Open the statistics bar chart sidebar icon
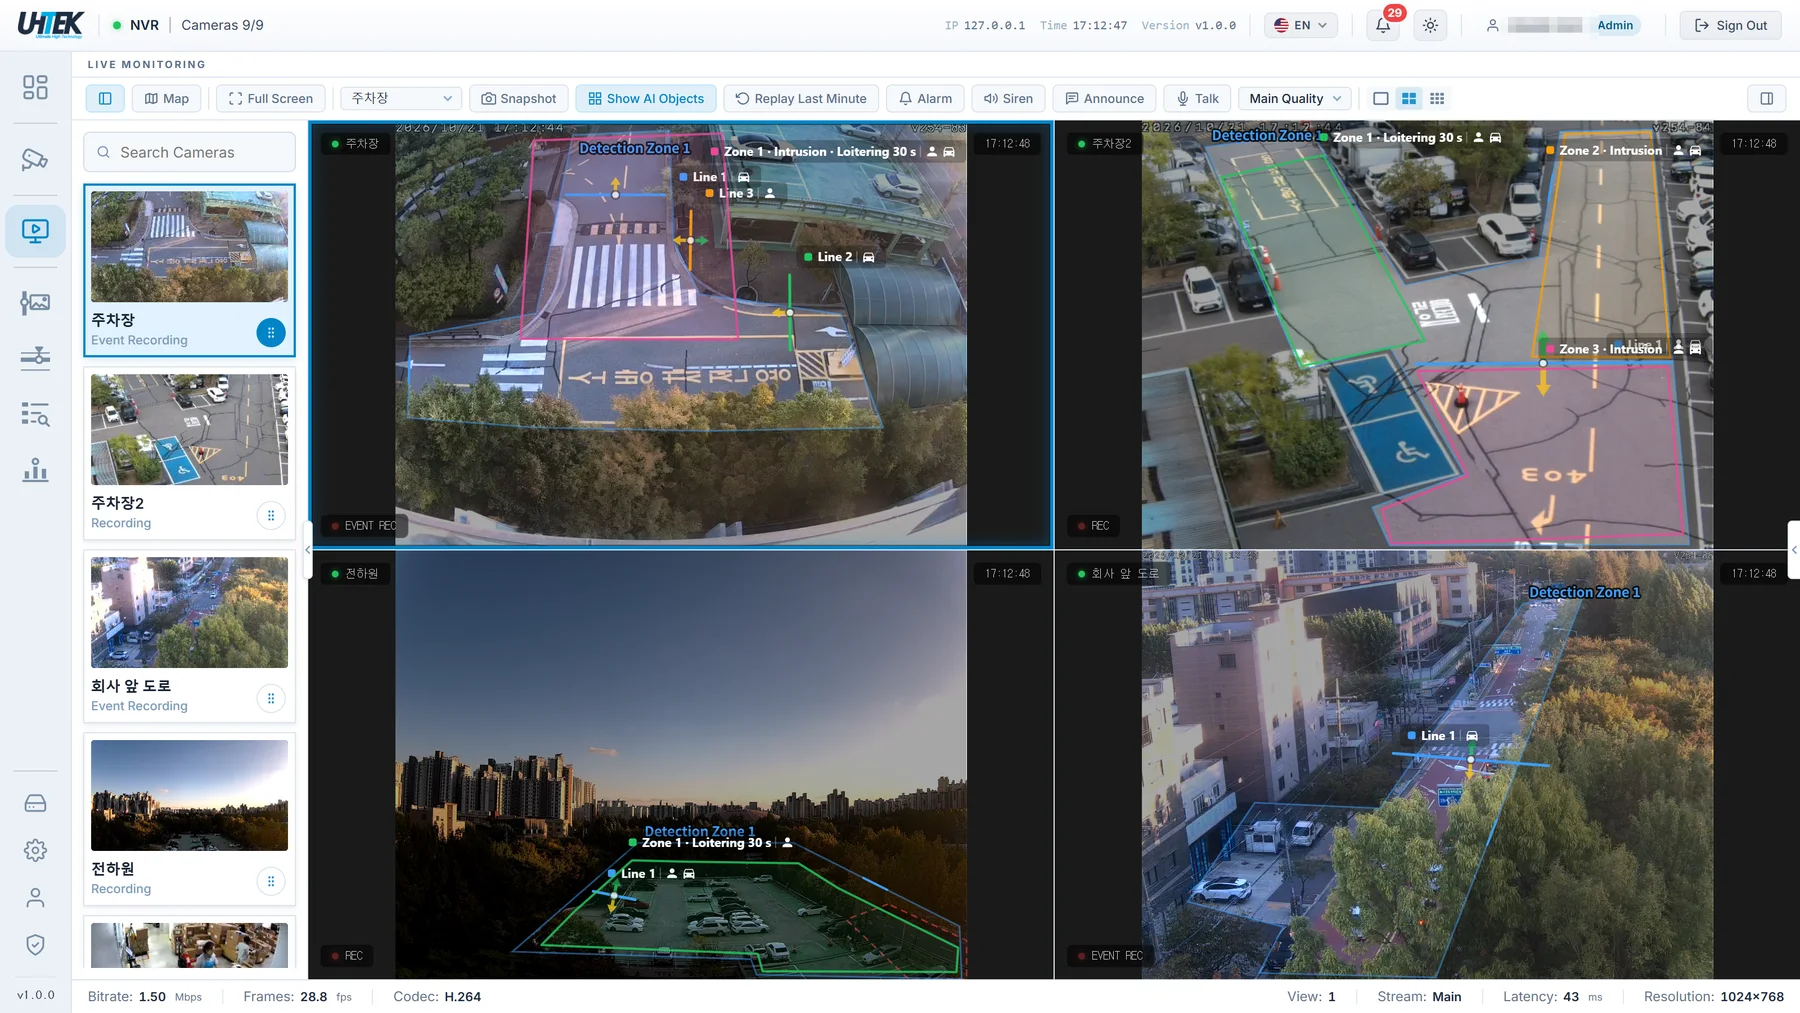This screenshot has width=1800, height=1013. coord(35,469)
